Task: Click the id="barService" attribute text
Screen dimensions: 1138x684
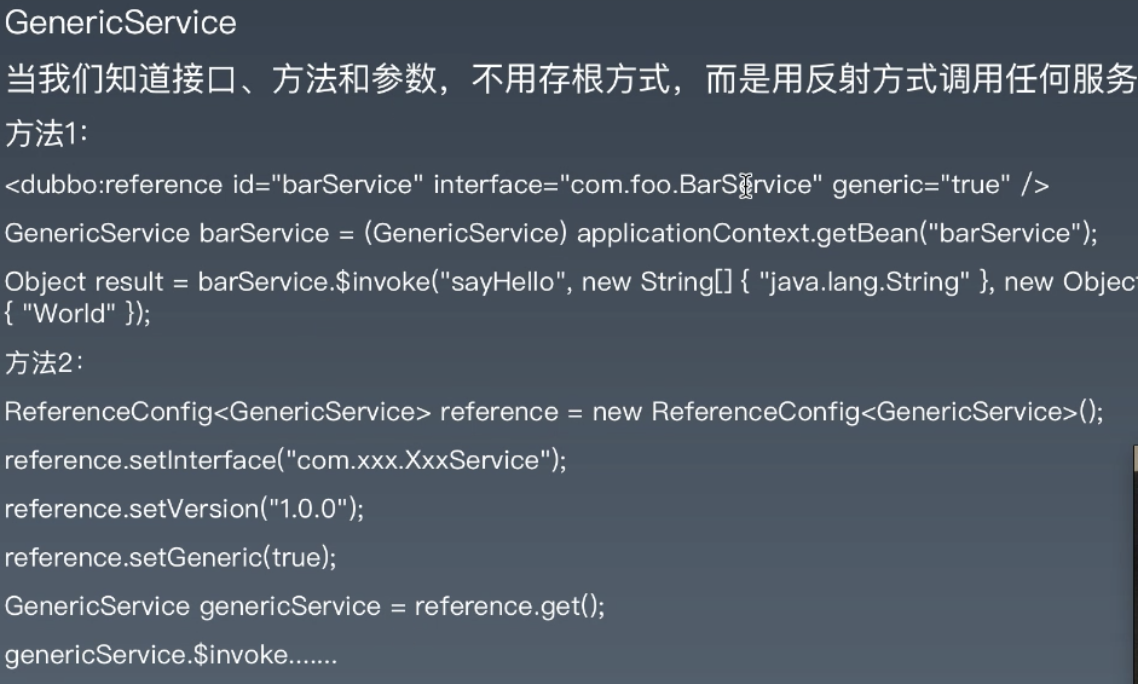Action: point(328,185)
